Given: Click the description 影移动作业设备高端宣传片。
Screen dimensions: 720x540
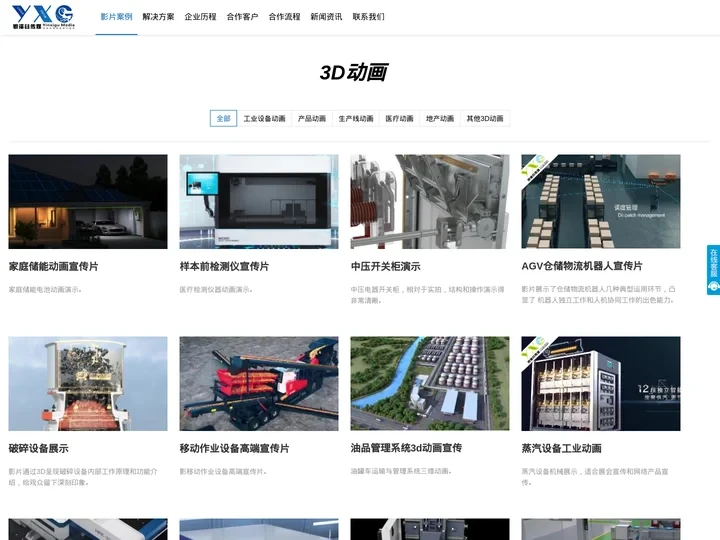Looking at the screenshot, I should click(x=223, y=471).
